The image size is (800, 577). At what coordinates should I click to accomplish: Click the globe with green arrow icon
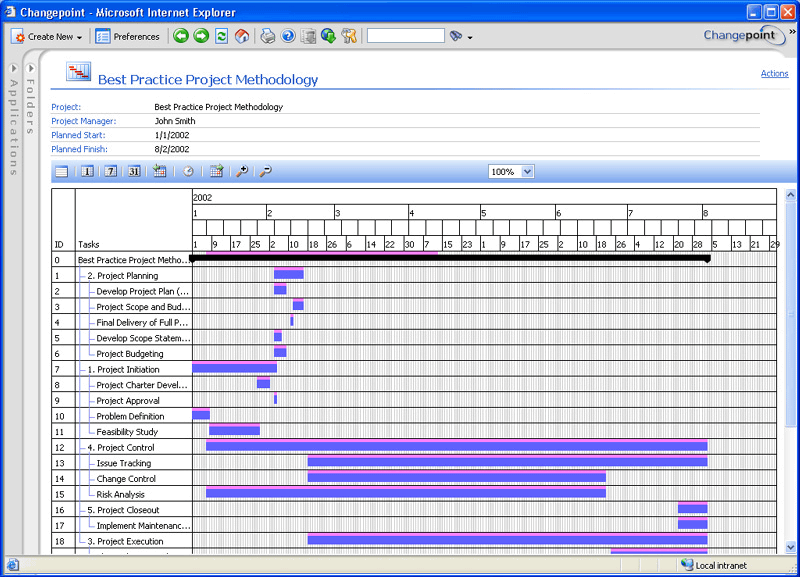click(x=329, y=36)
